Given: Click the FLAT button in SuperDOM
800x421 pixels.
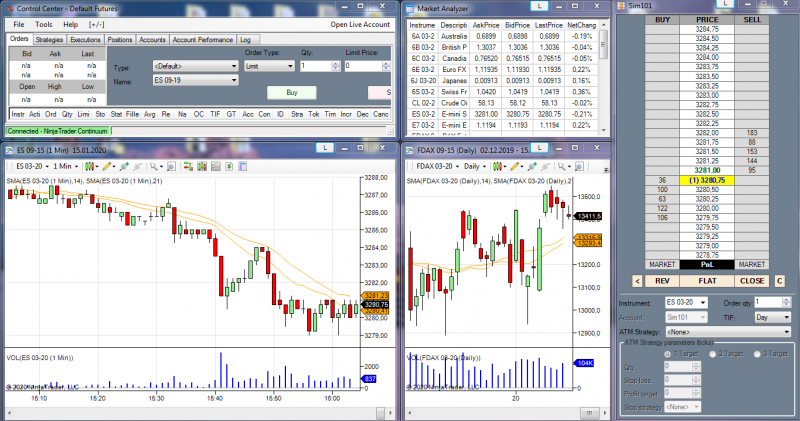Looking at the screenshot, I should point(707,281).
